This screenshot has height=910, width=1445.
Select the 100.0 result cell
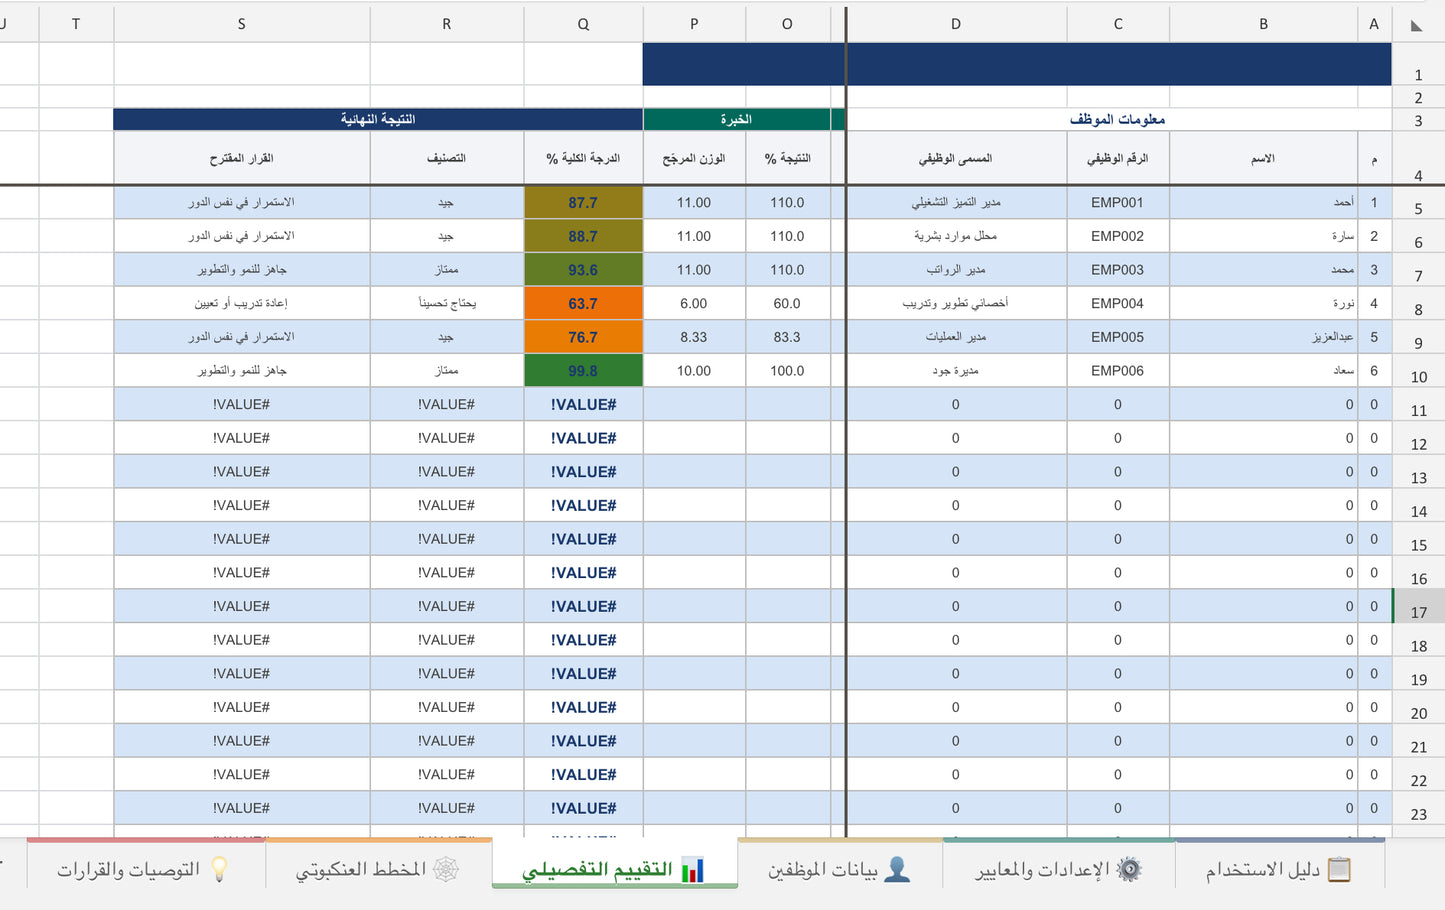[x=787, y=371]
